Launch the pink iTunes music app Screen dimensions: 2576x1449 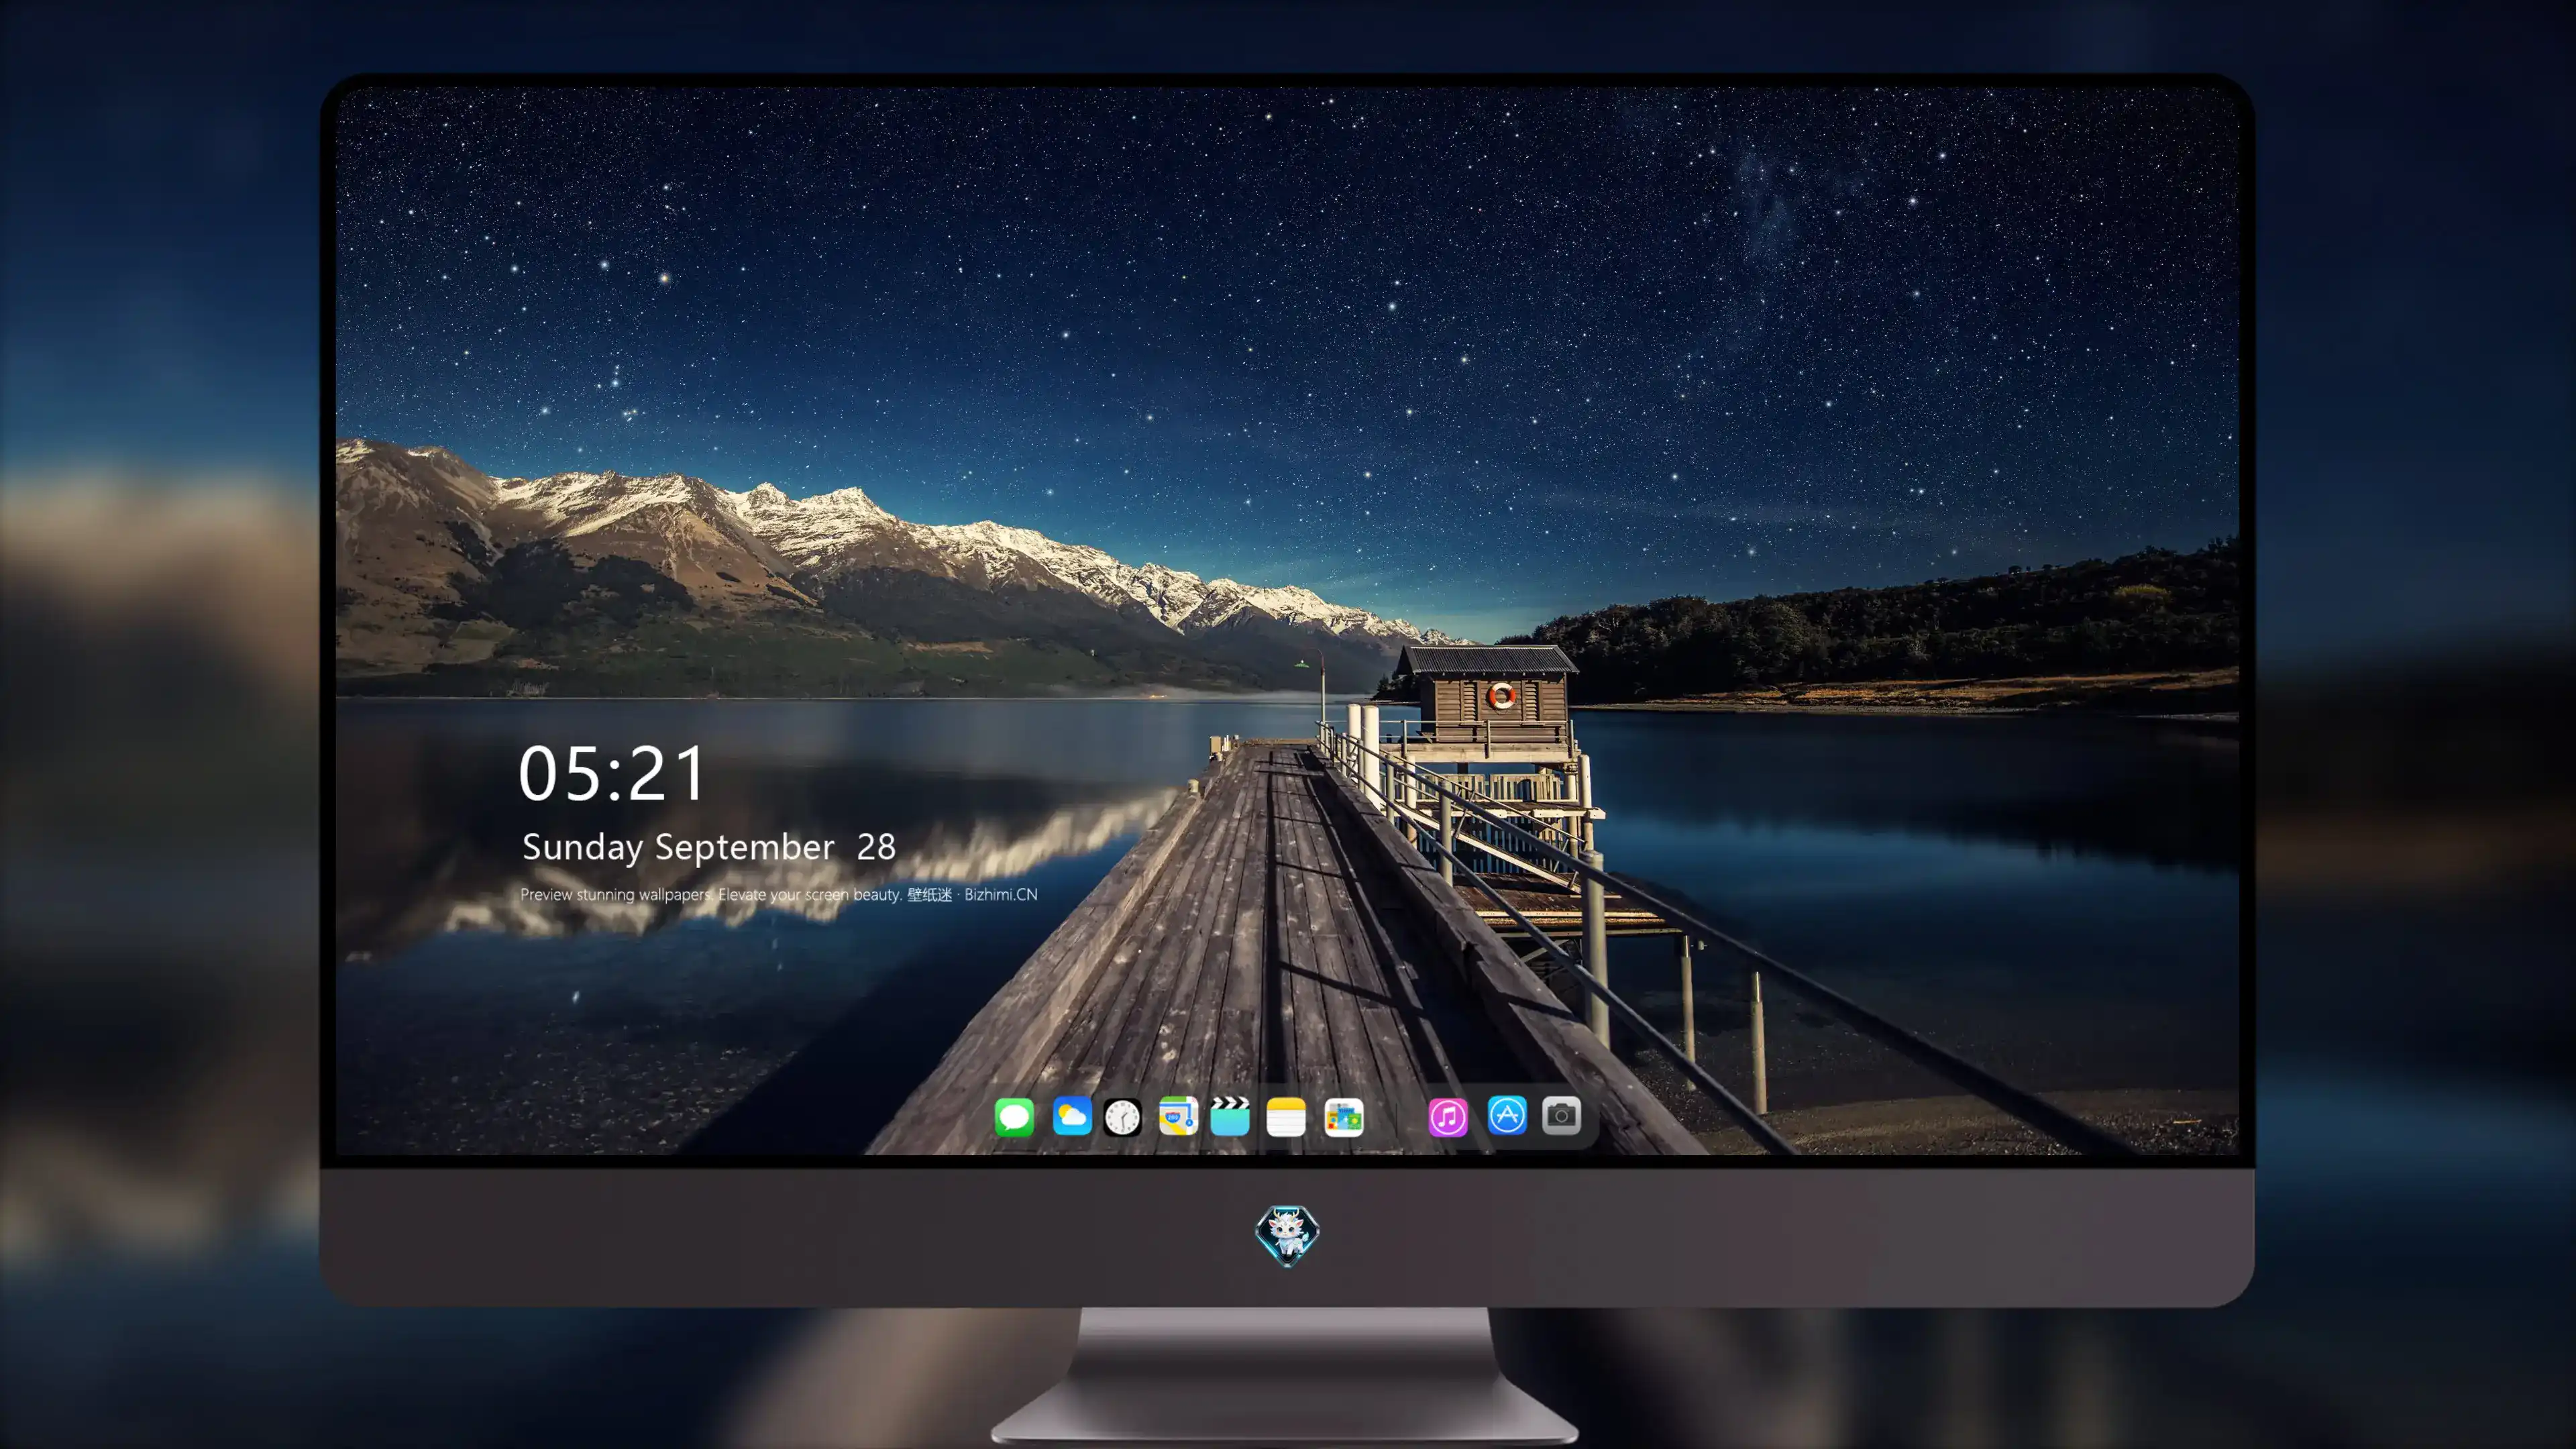[1448, 1117]
